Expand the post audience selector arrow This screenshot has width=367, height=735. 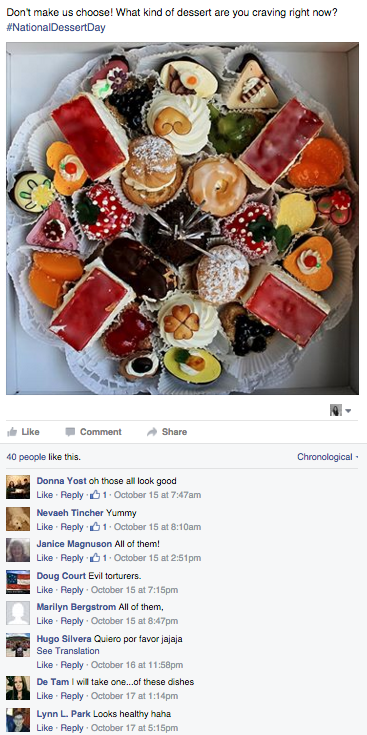348,411
